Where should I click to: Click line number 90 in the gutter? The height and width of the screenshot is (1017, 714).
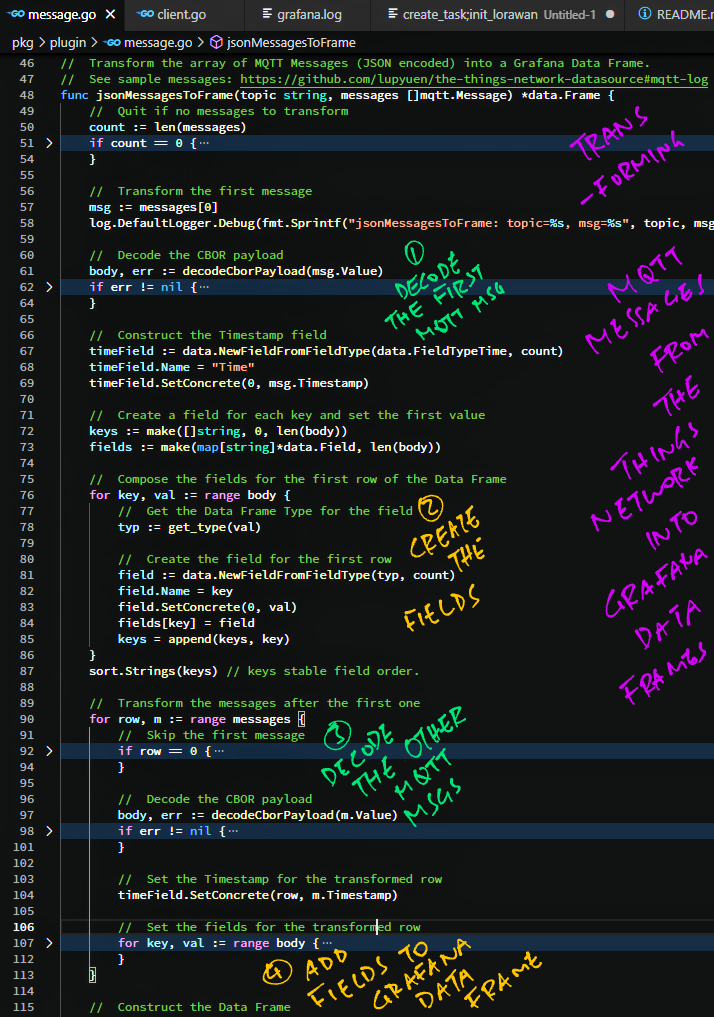[x=26, y=719]
